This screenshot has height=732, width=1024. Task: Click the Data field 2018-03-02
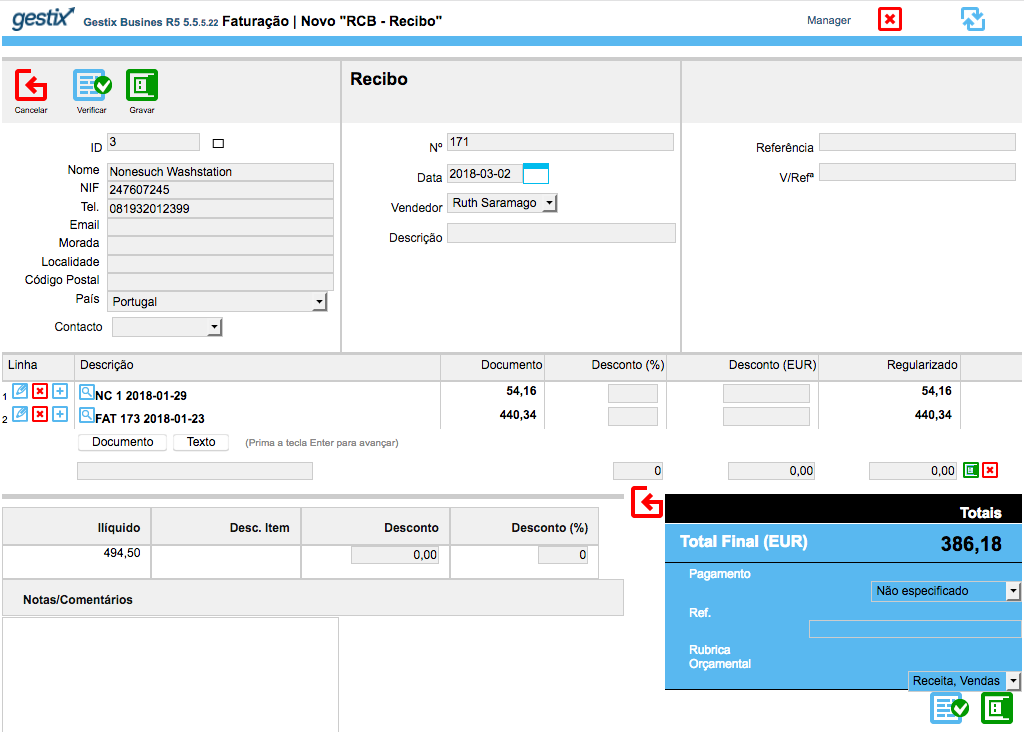click(x=485, y=174)
